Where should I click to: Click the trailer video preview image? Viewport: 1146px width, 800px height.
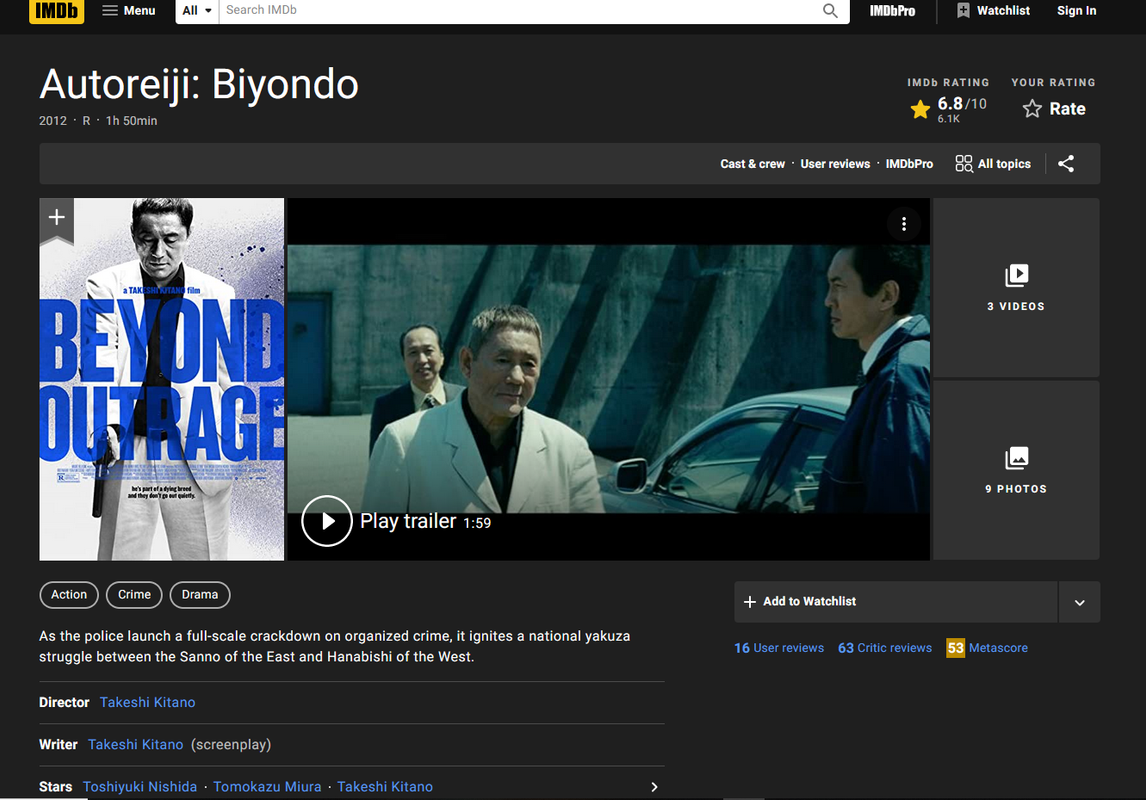(x=608, y=379)
